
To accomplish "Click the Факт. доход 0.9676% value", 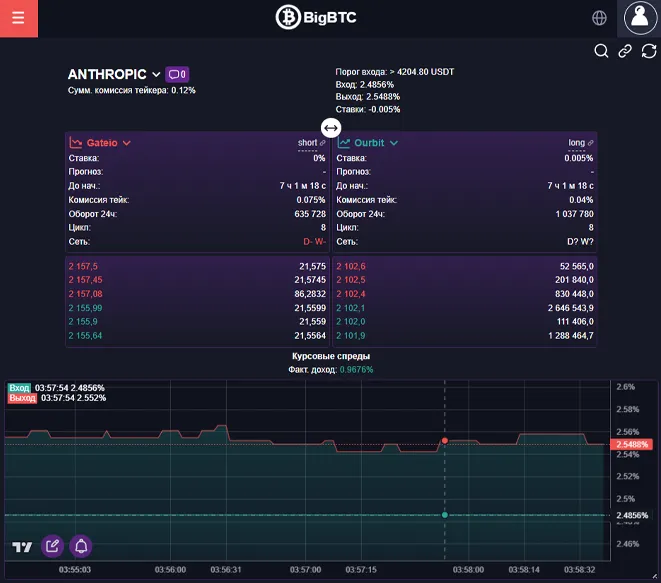I will (x=356, y=370).
